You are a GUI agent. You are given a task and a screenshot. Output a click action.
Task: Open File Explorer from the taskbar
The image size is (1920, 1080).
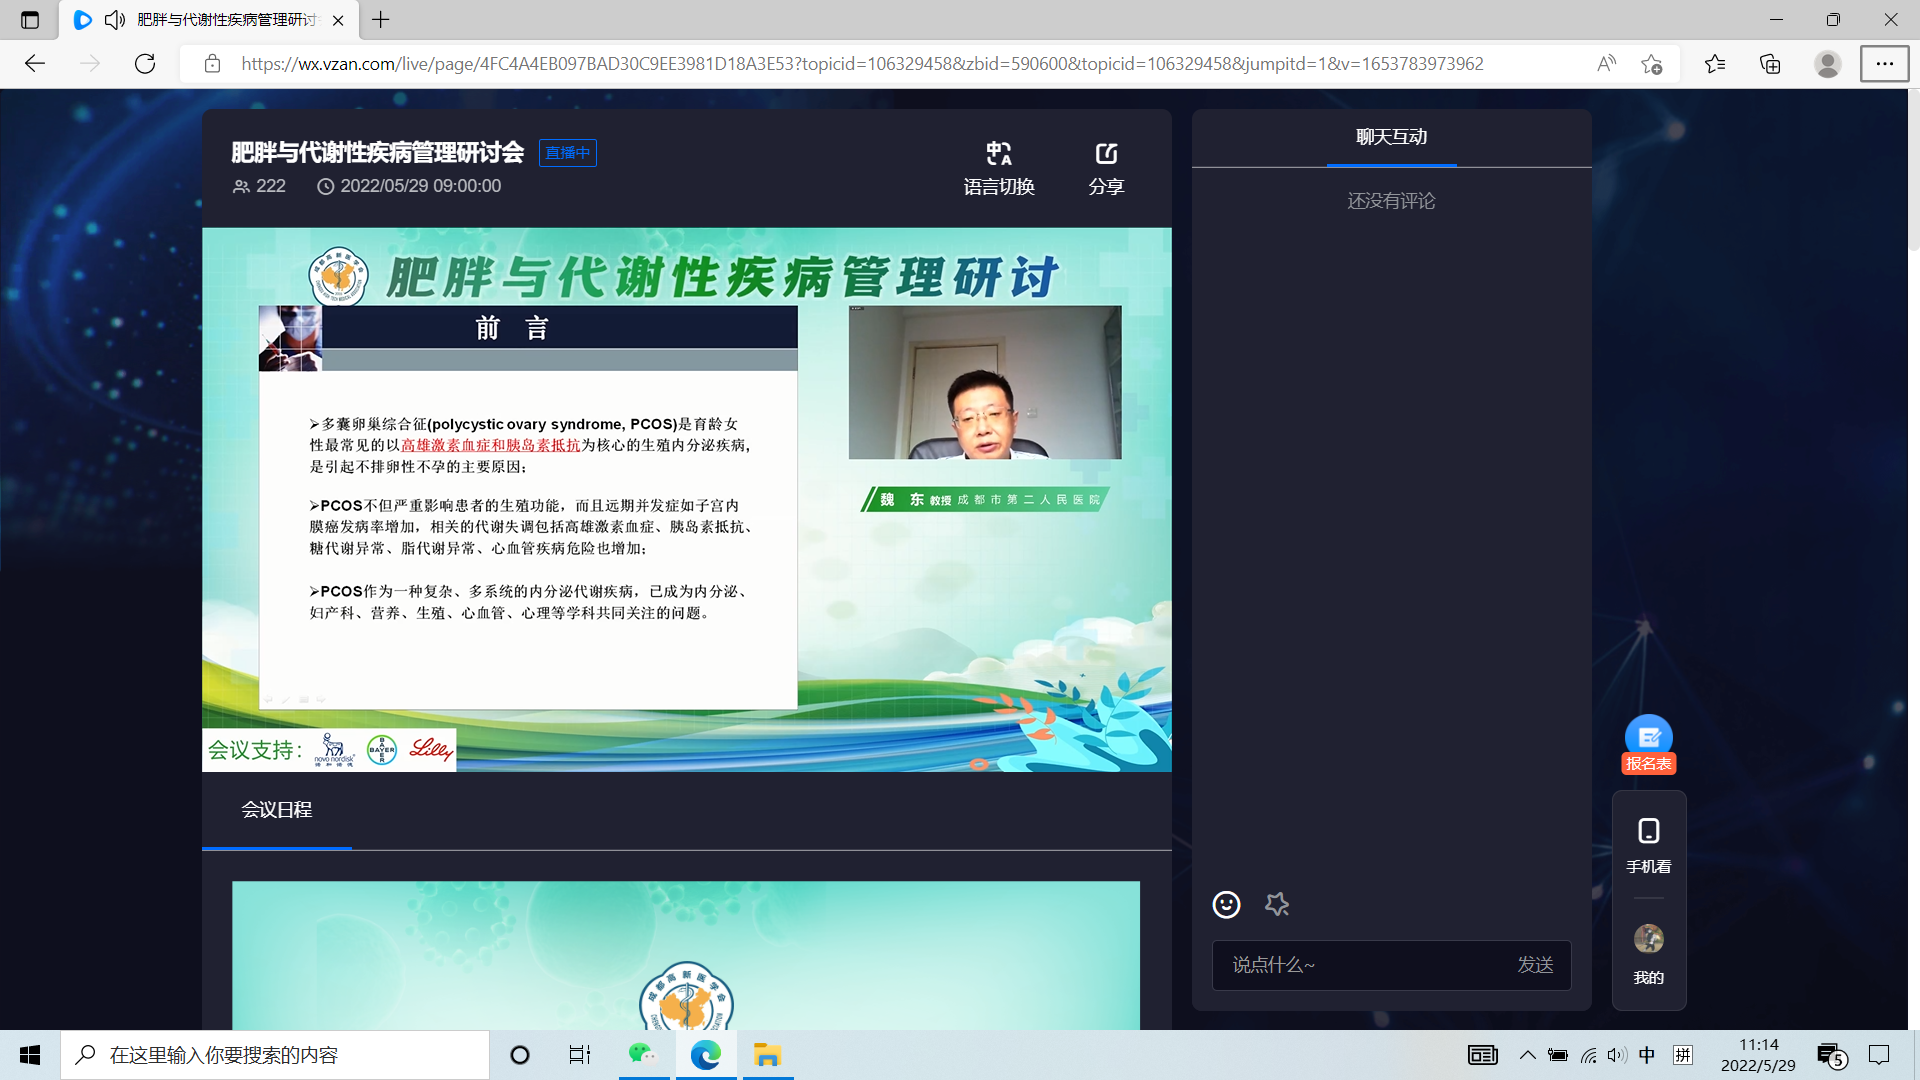(x=767, y=1055)
